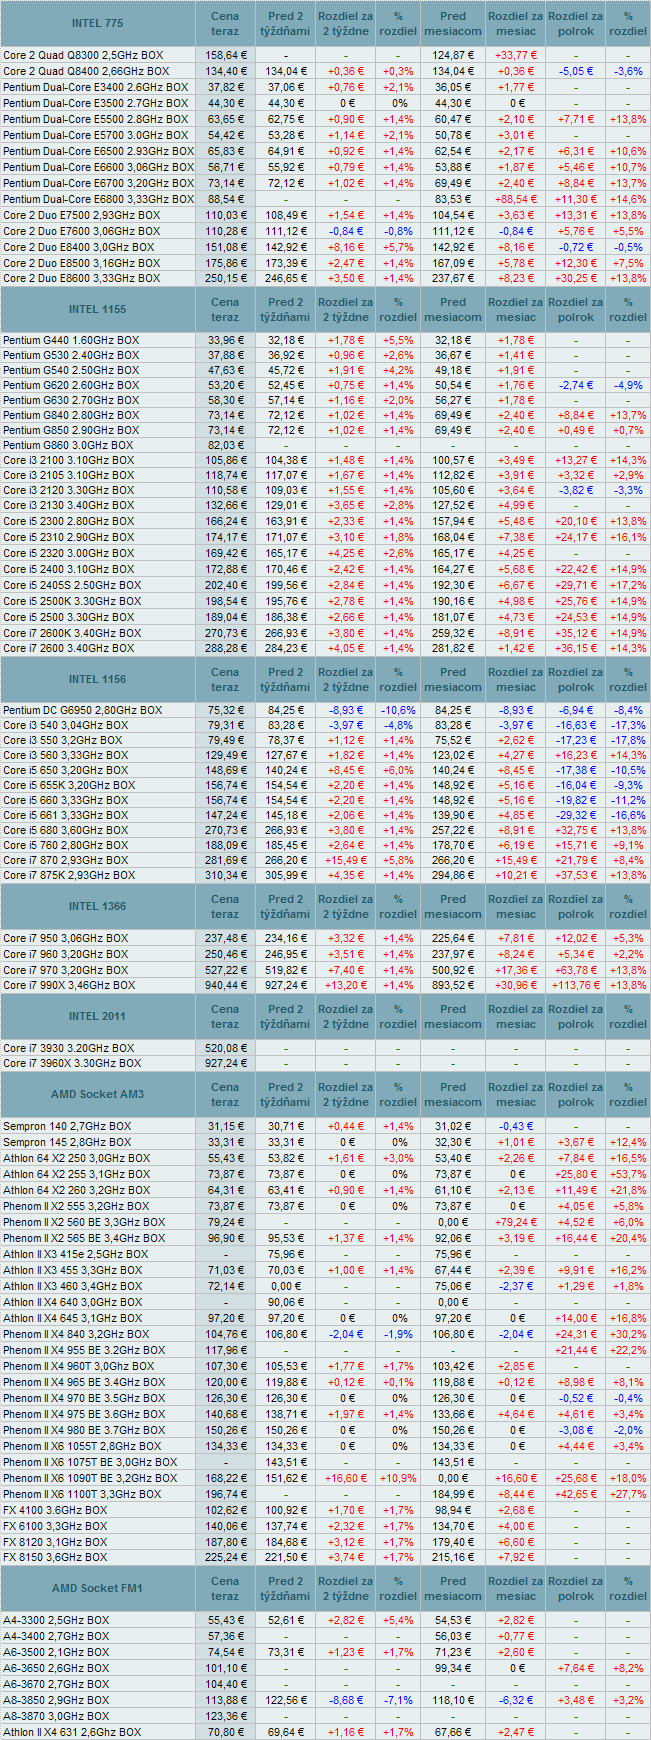Click Core i7 2600K 3.40GHz BOX name
This screenshot has width=651, height=1740.
coord(71,633)
